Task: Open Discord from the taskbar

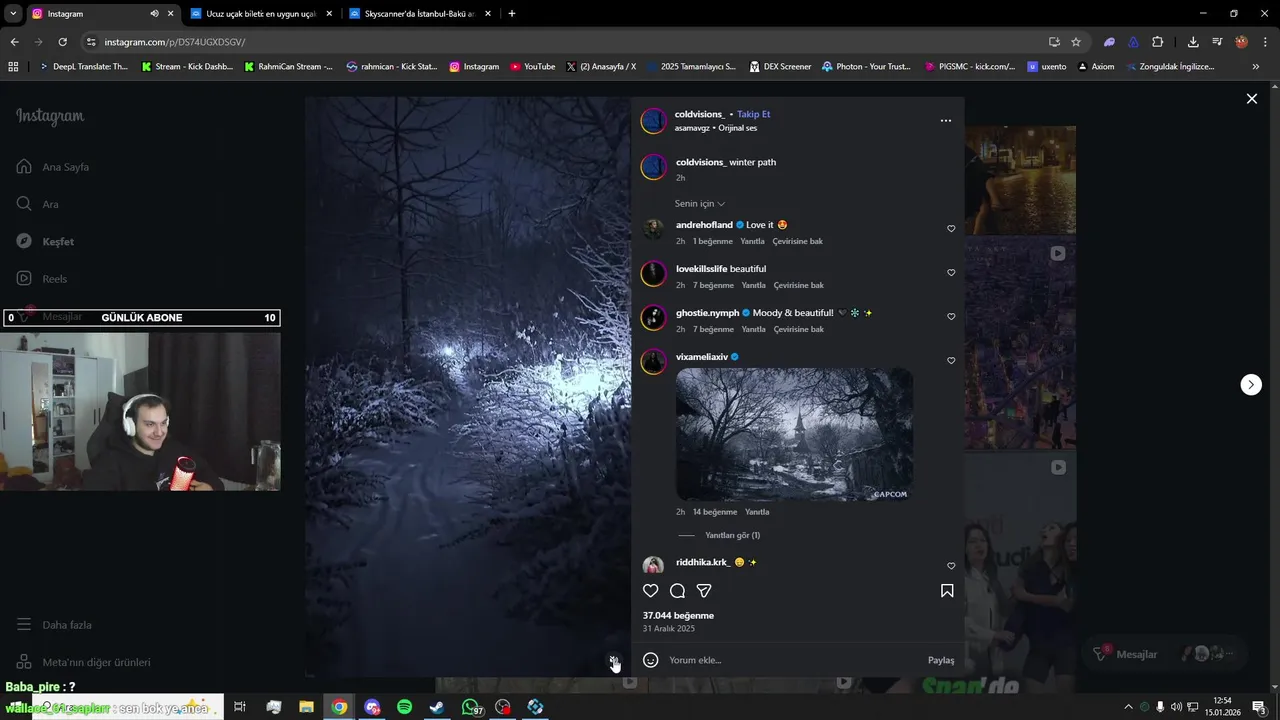Action: 372,707
